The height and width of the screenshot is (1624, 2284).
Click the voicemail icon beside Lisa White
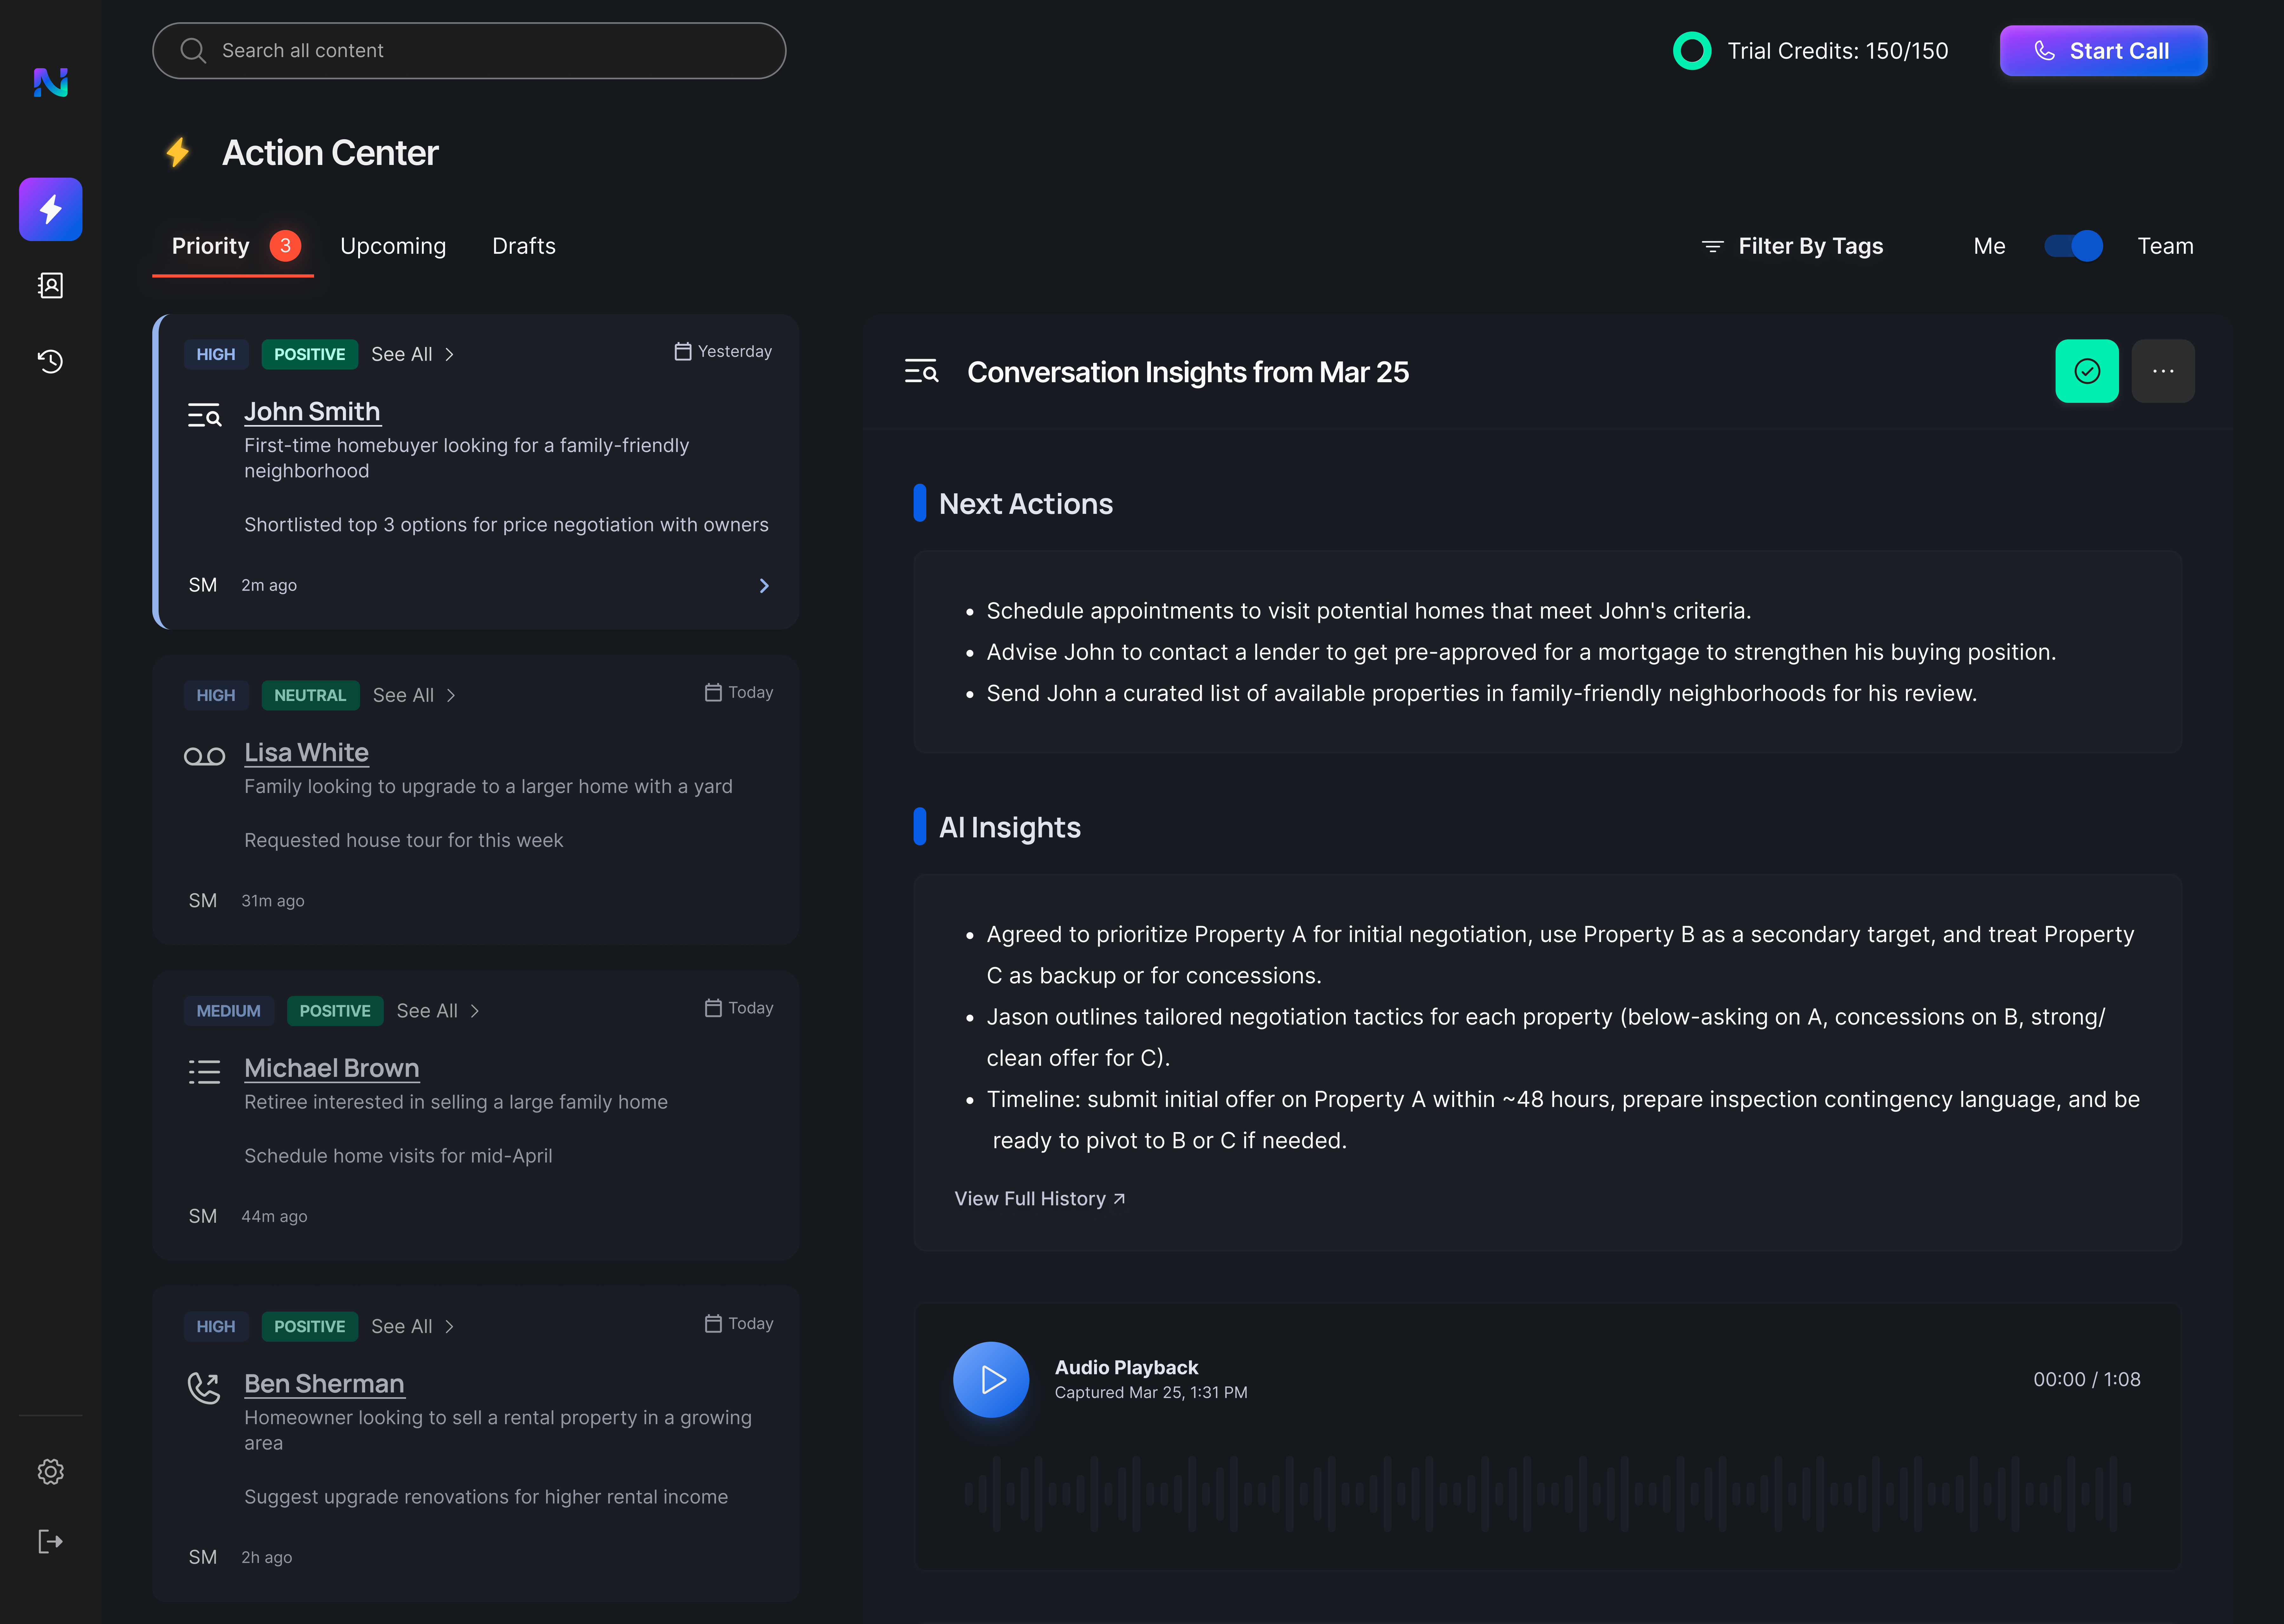(x=205, y=757)
